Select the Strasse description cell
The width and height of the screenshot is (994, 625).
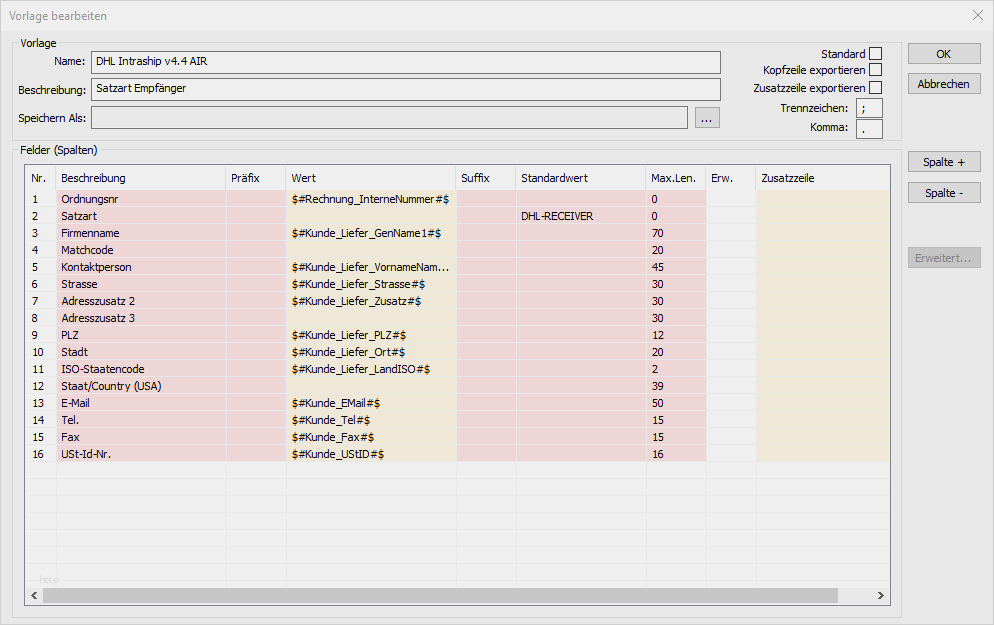tap(141, 284)
